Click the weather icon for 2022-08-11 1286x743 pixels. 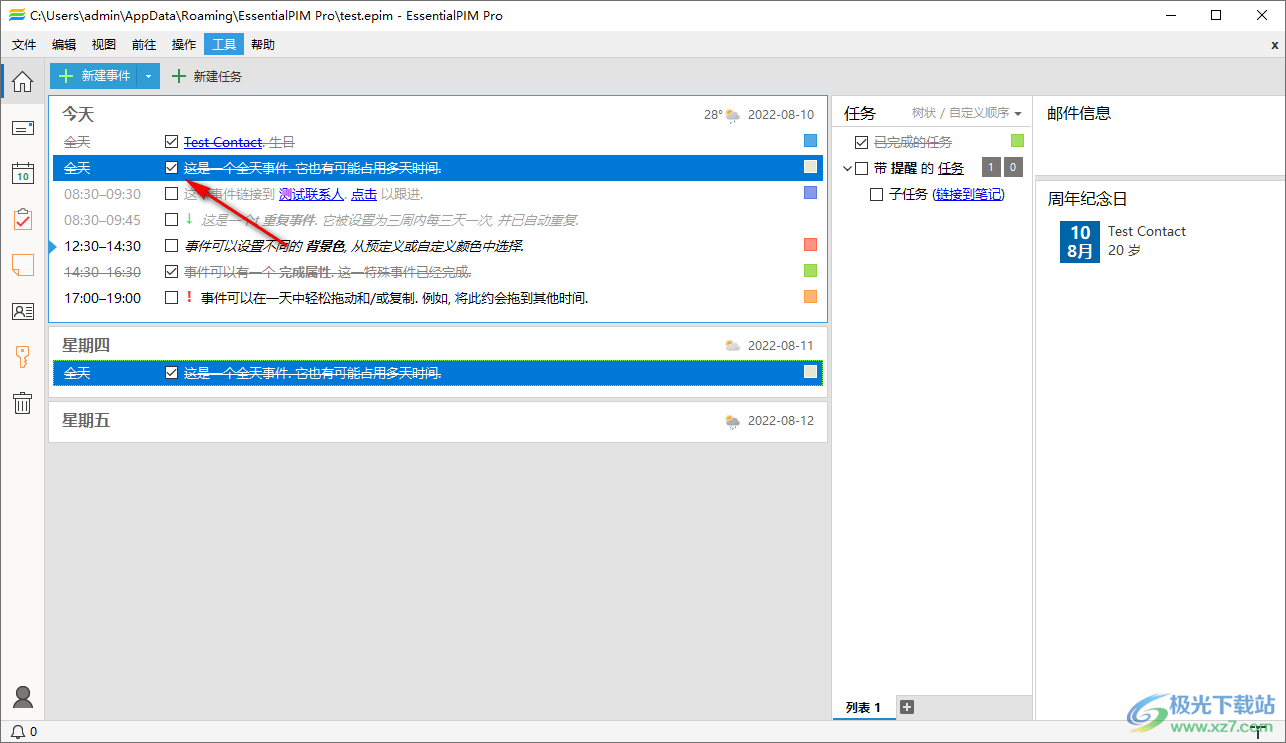click(x=734, y=345)
